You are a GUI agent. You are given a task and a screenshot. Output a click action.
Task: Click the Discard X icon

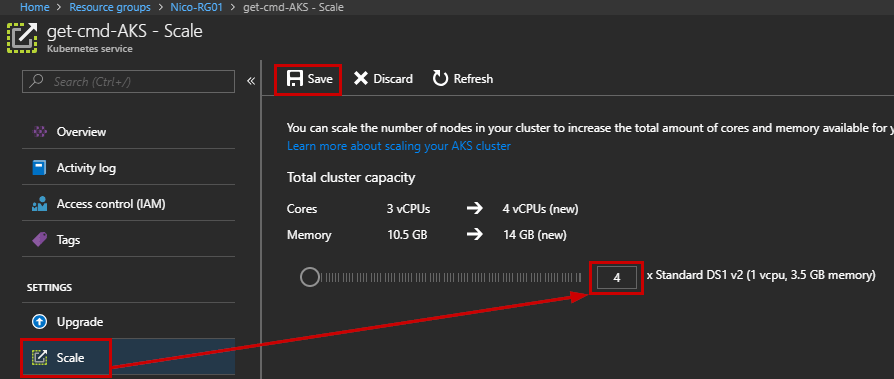click(x=361, y=79)
